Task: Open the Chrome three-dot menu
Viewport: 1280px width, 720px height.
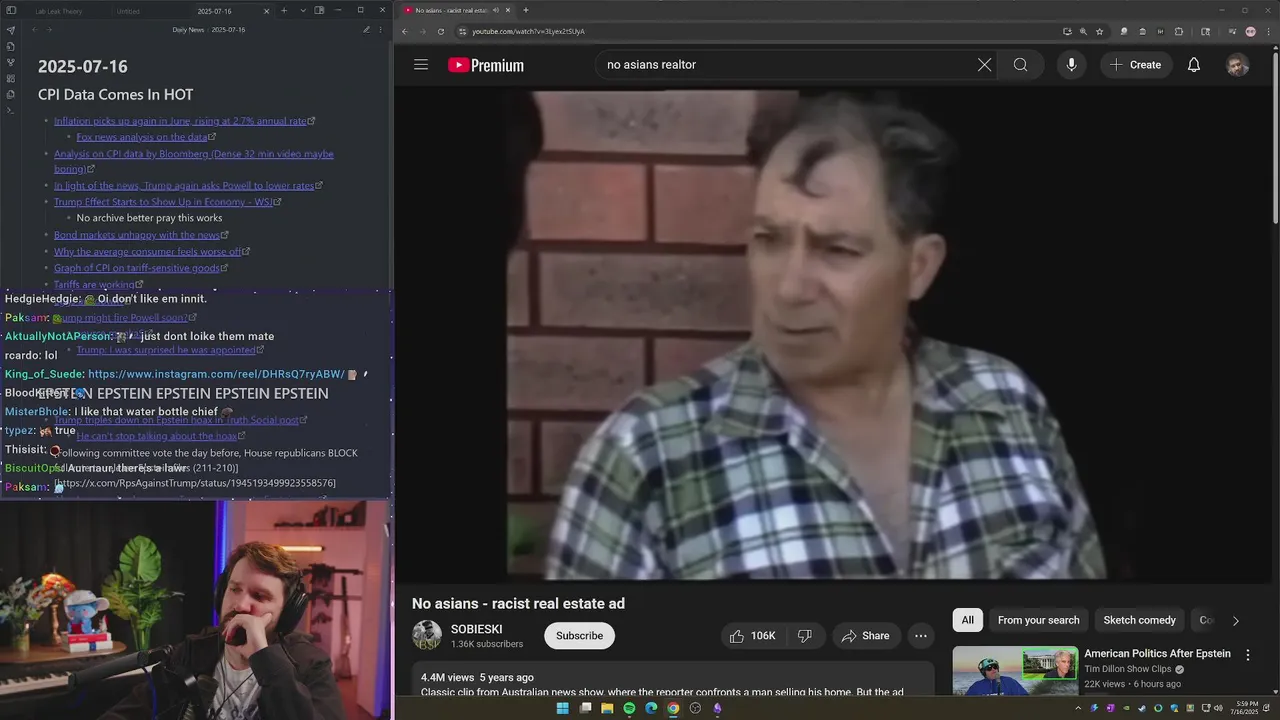Action: click(x=1268, y=31)
